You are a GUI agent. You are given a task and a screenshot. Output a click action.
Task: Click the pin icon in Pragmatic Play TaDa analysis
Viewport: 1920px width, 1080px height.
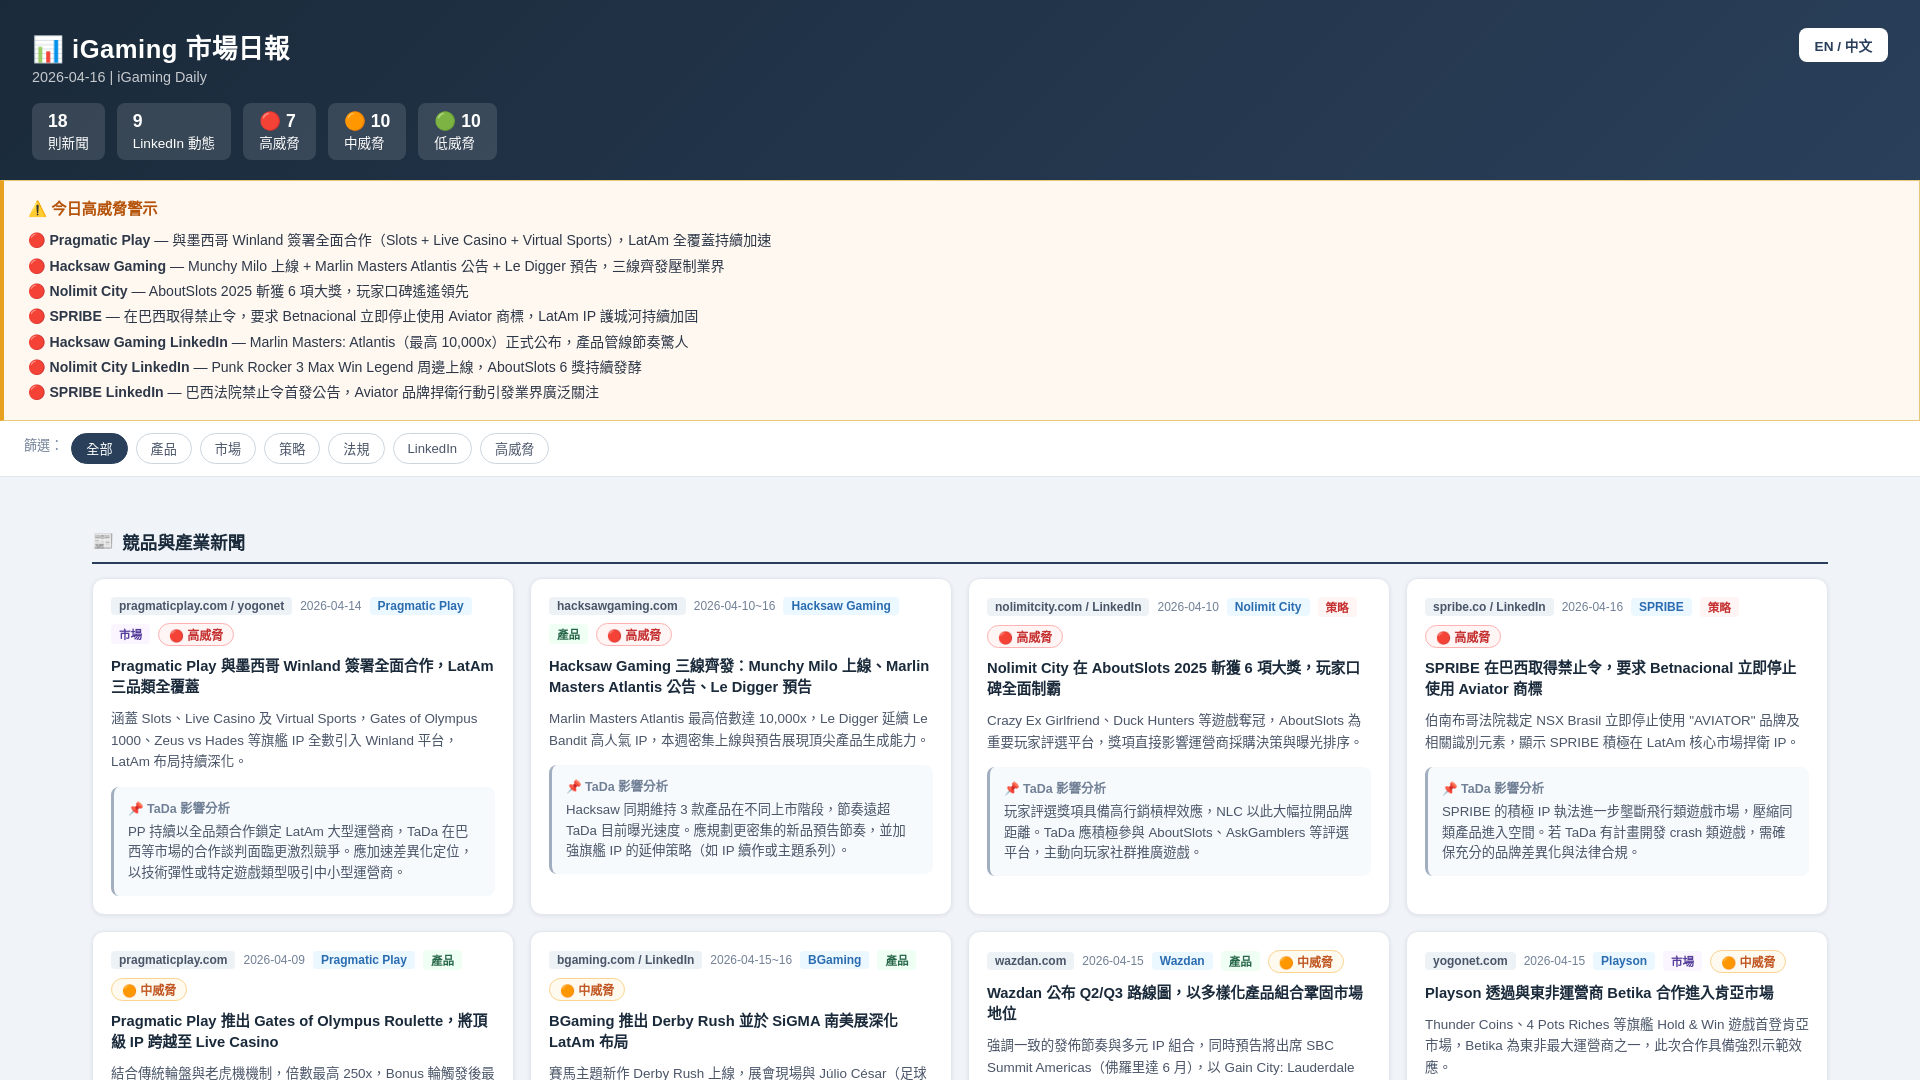pos(135,809)
